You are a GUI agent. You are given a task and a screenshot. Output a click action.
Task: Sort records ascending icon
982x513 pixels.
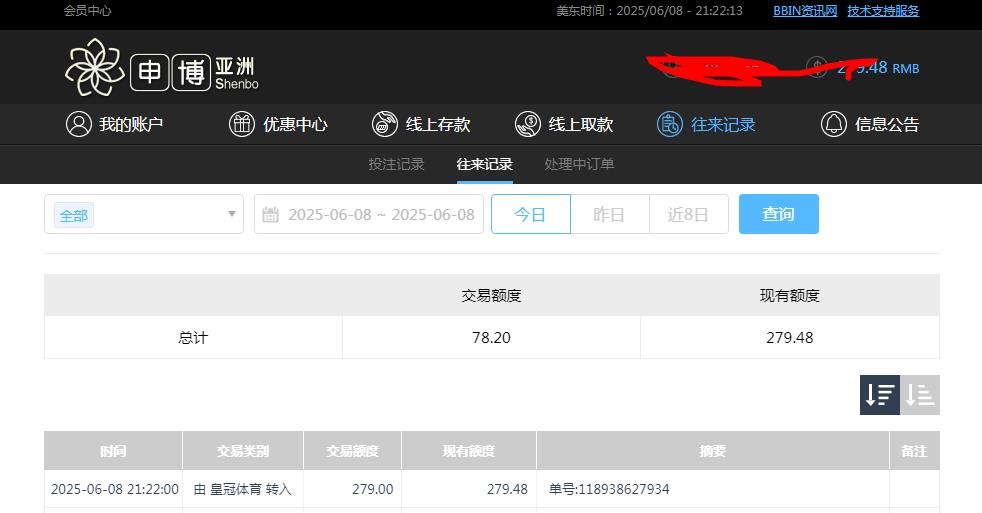(920, 395)
